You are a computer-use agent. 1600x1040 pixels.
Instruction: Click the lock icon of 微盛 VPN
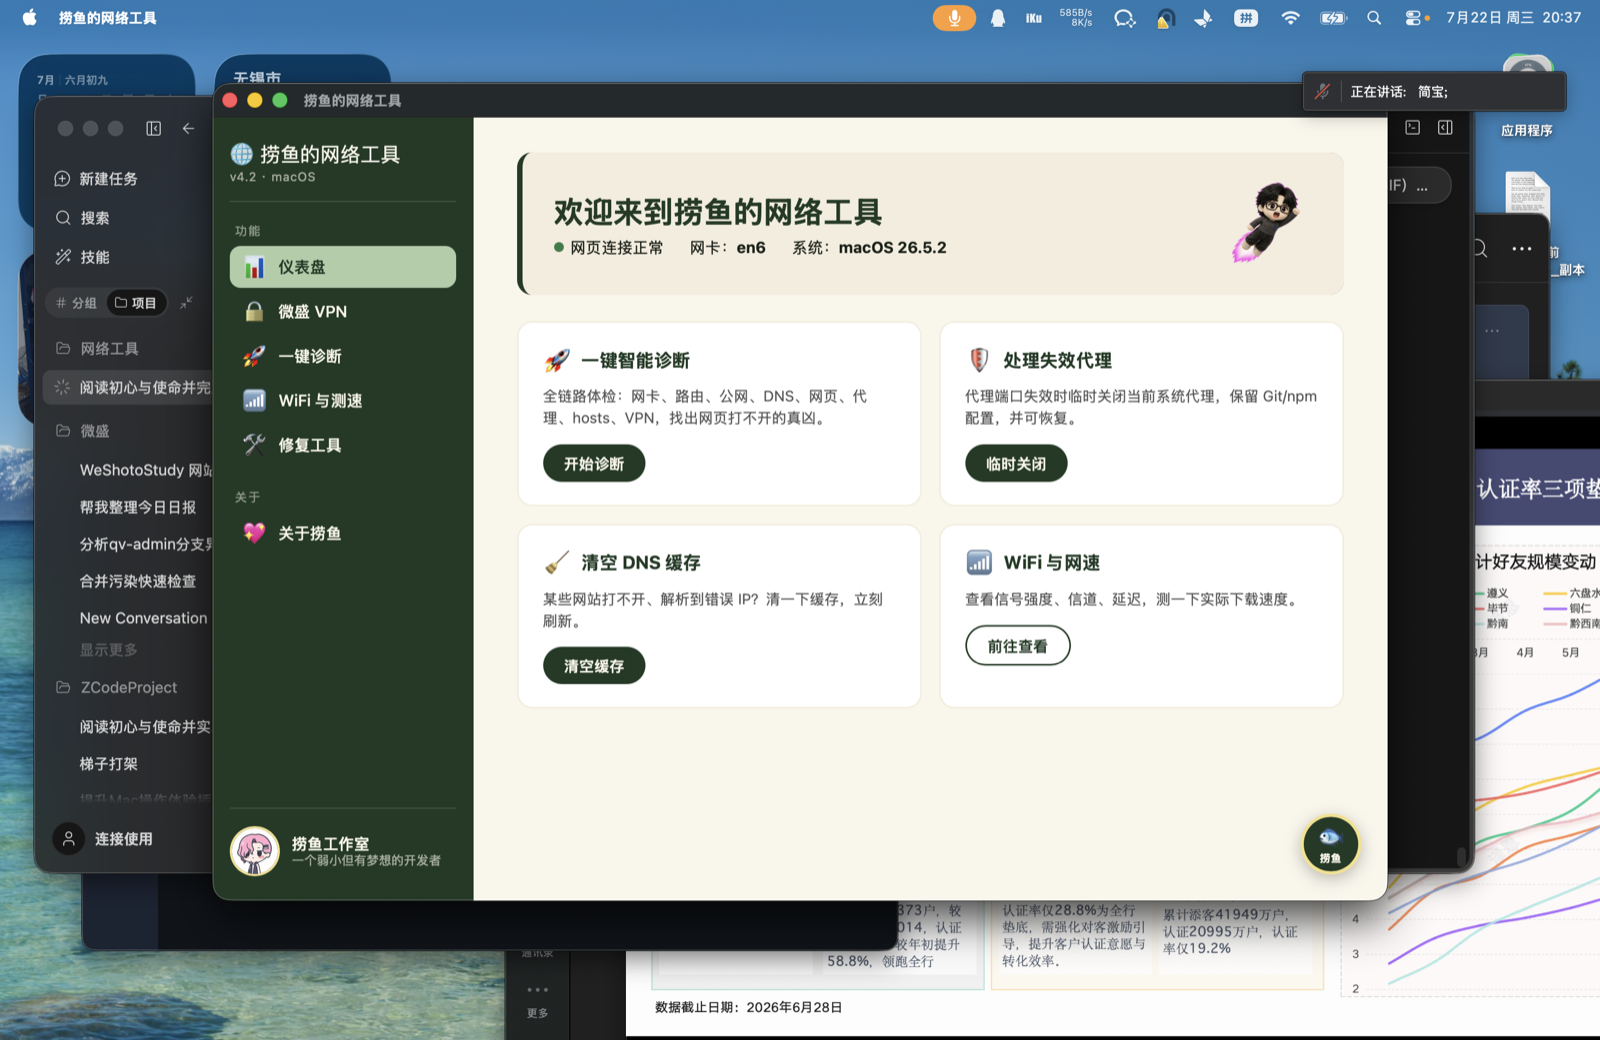tap(255, 312)
